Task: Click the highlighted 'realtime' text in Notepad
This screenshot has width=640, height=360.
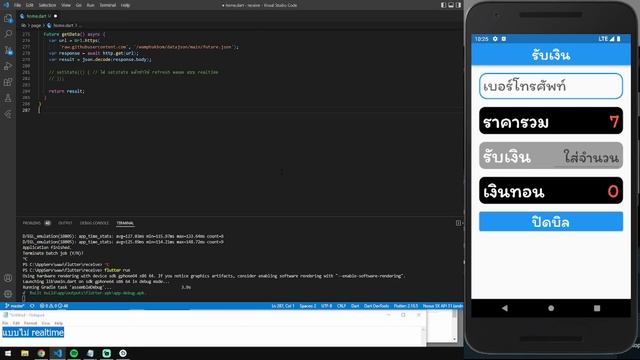Action: pos(47,333)
